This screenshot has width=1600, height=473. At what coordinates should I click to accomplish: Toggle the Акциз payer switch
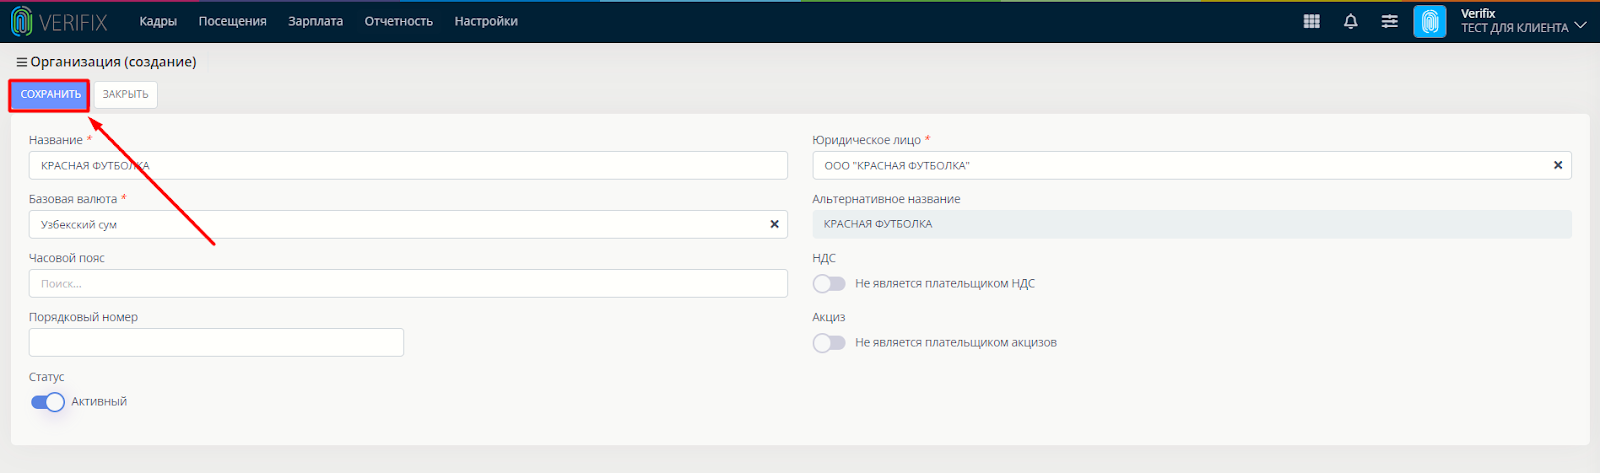click(x=829, y=343)
